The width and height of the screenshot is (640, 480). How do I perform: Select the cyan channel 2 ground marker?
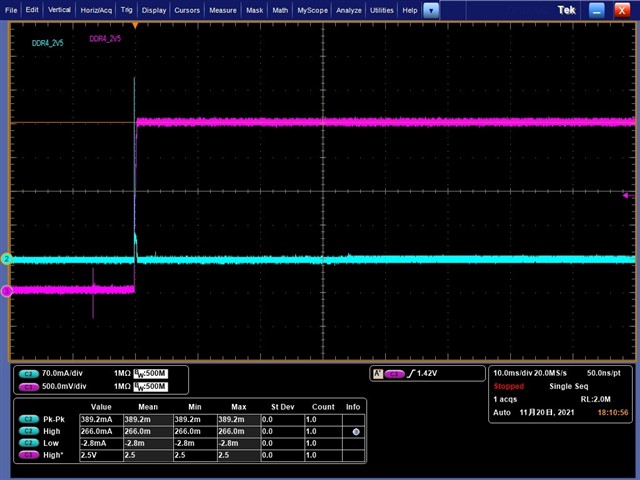click(x=7, y=259)
